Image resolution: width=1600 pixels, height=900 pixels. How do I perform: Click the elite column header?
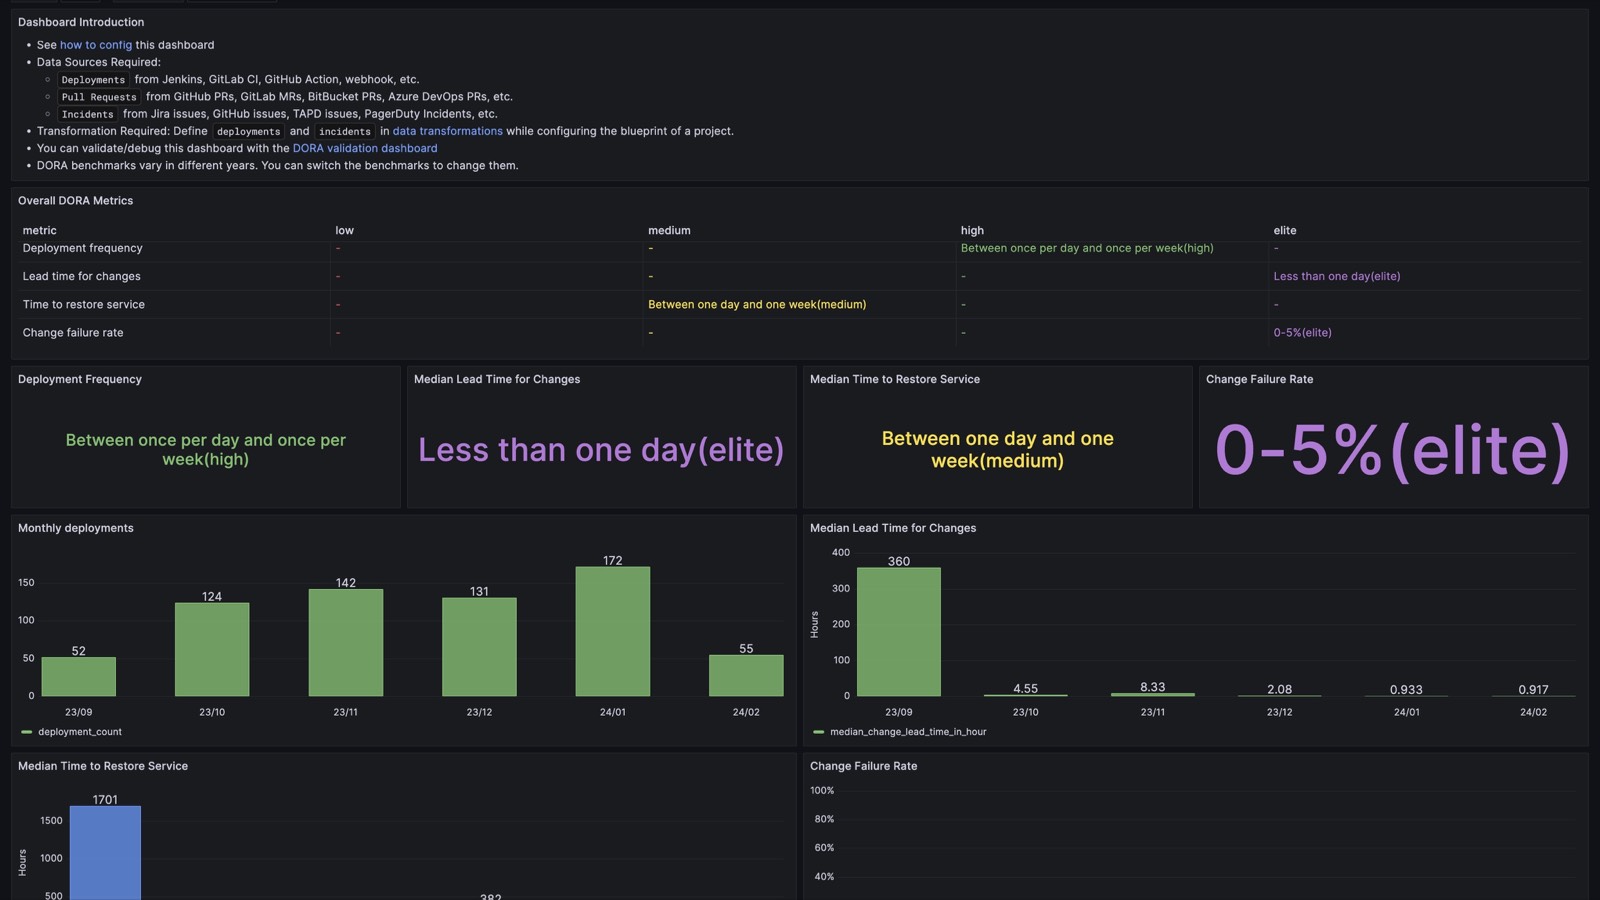pyautogui.click(x=1284, y=230)
